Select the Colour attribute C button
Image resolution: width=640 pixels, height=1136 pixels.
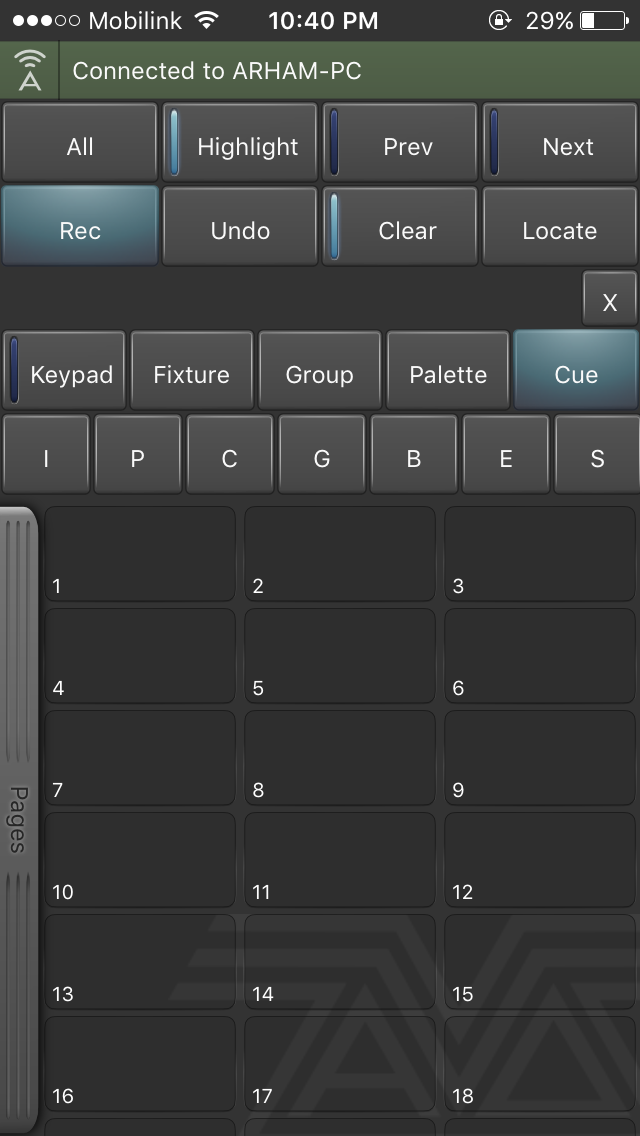(x=230, y=456)
